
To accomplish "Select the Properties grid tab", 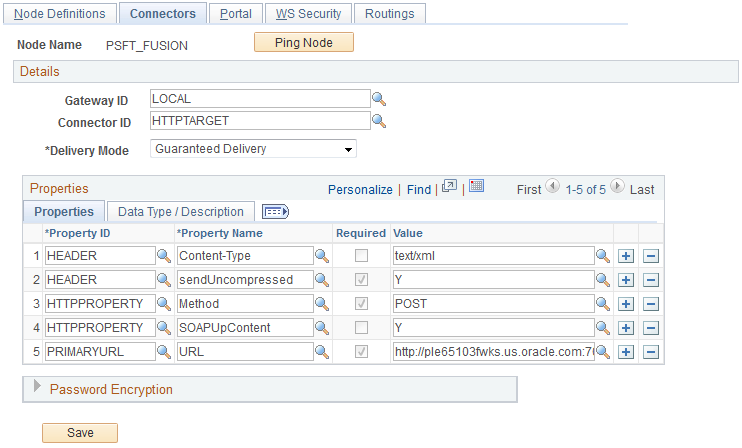I will pyautogui.click(x=64, y=211).
